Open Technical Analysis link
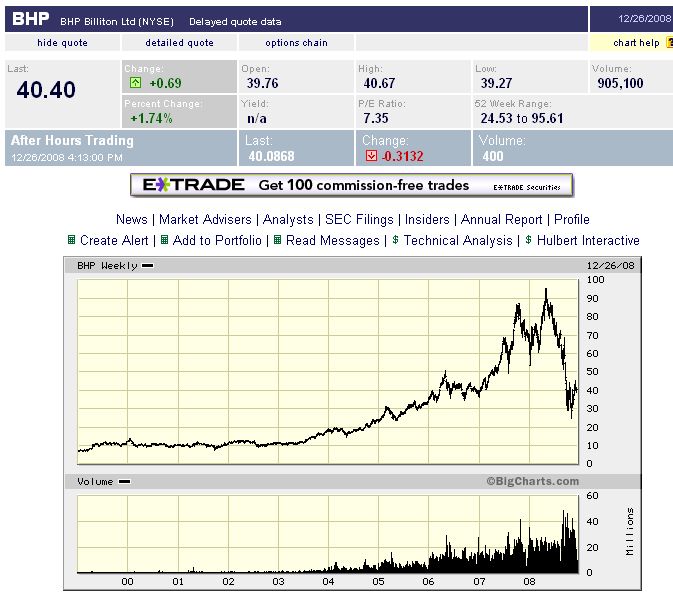This screenshot has height=604, width=673. 458,240
